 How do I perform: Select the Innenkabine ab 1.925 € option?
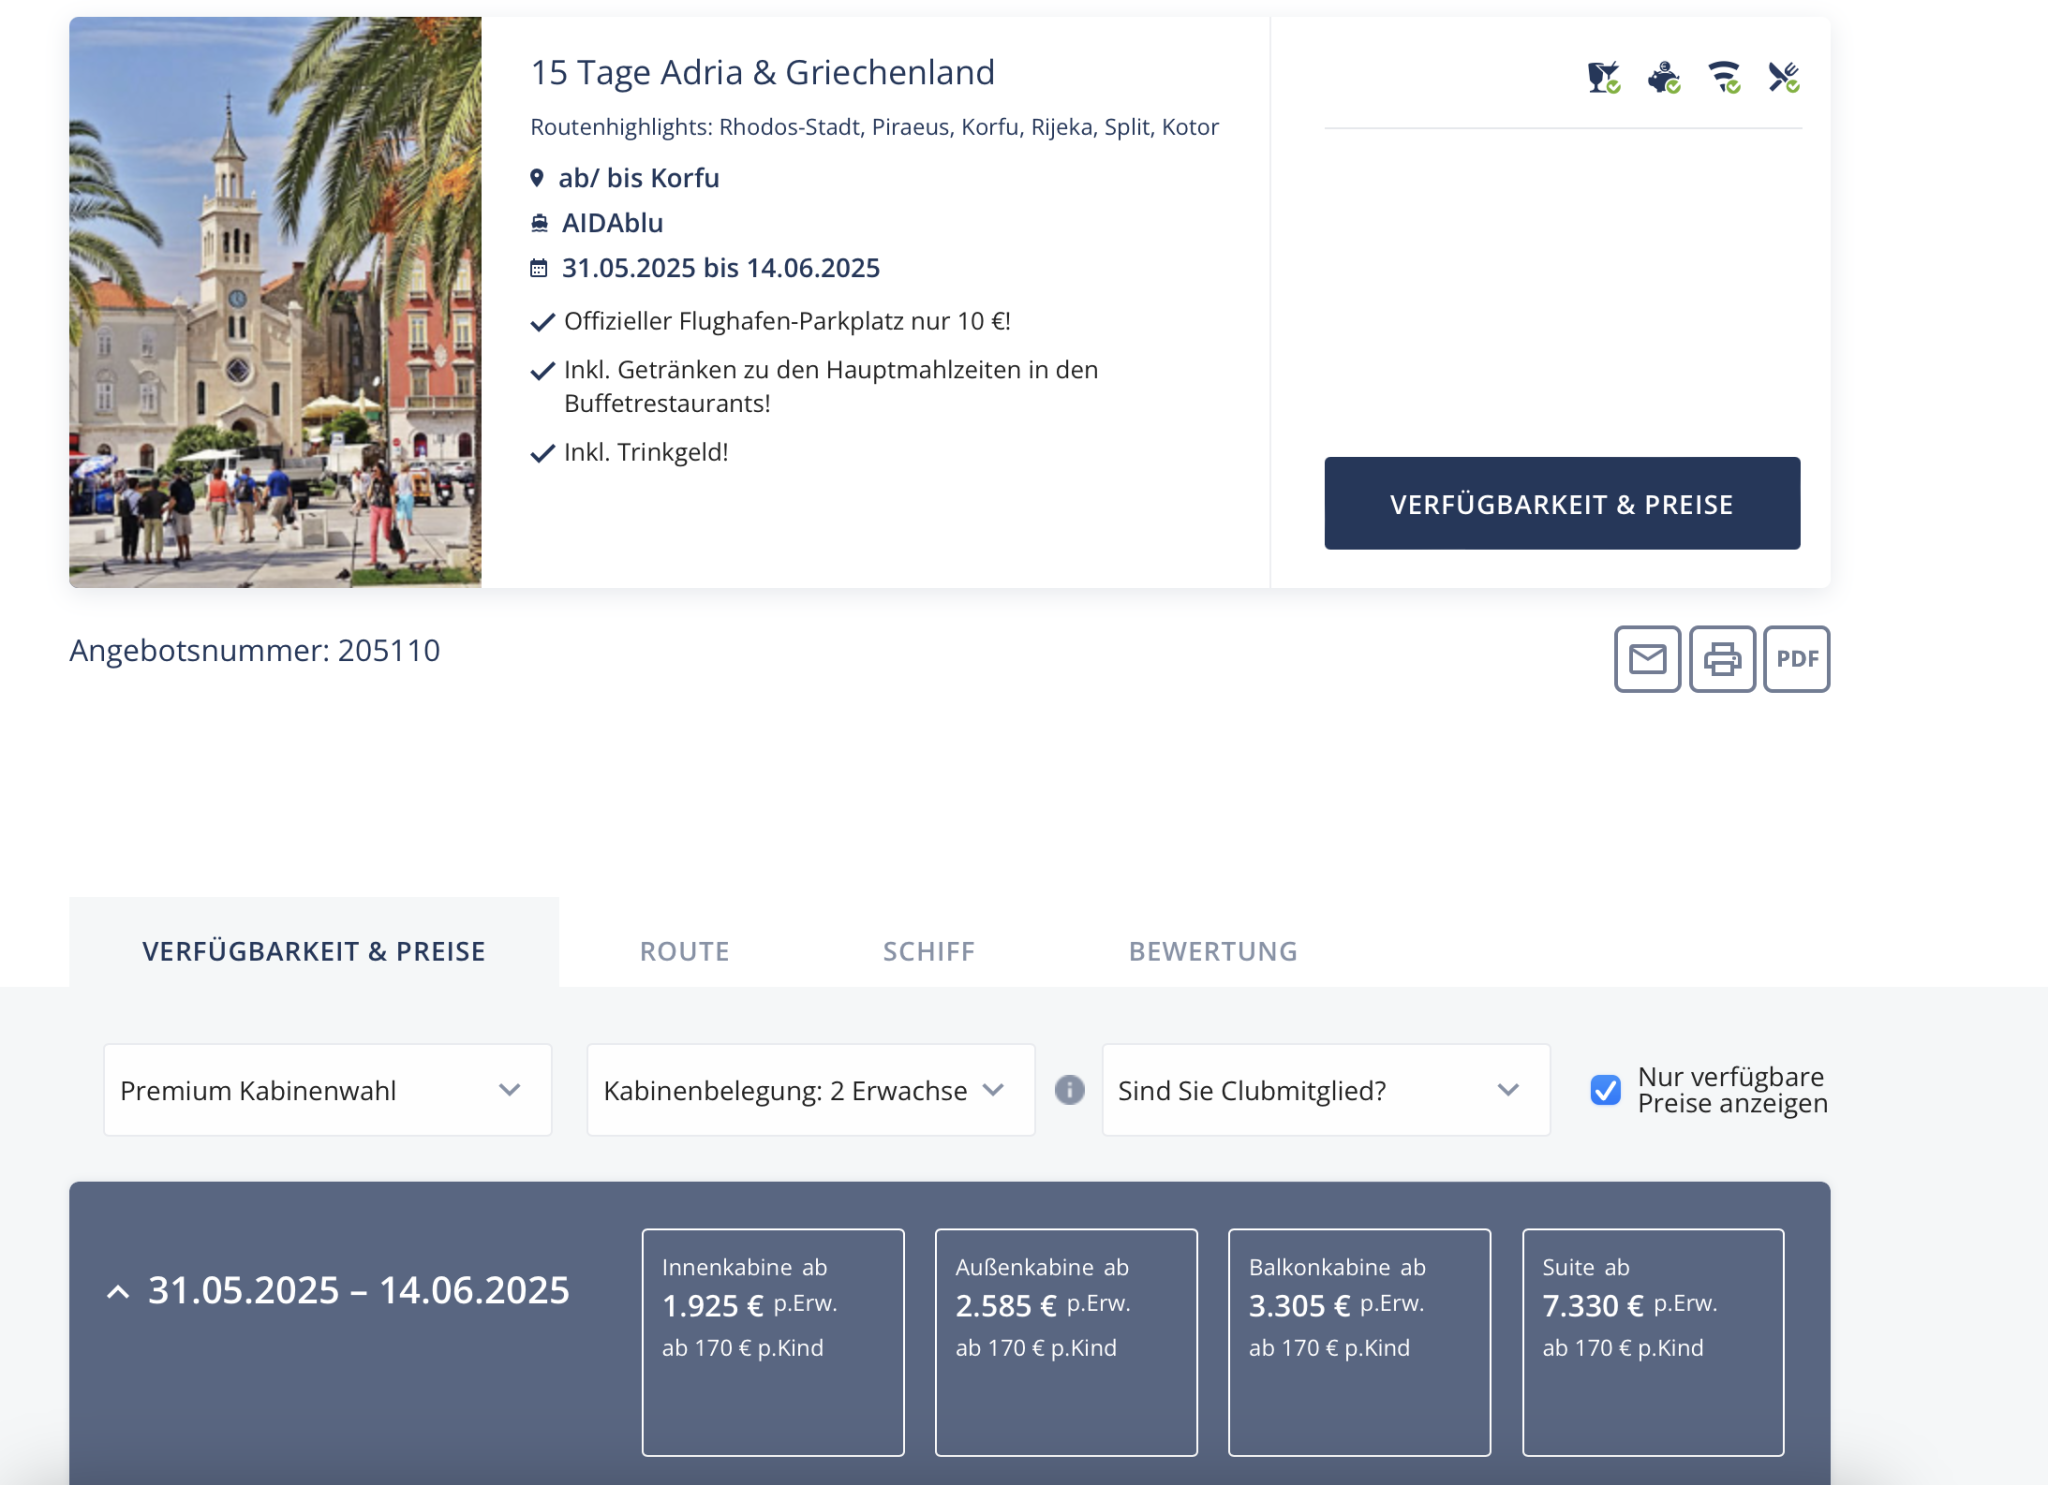(x=773, y=1341)
